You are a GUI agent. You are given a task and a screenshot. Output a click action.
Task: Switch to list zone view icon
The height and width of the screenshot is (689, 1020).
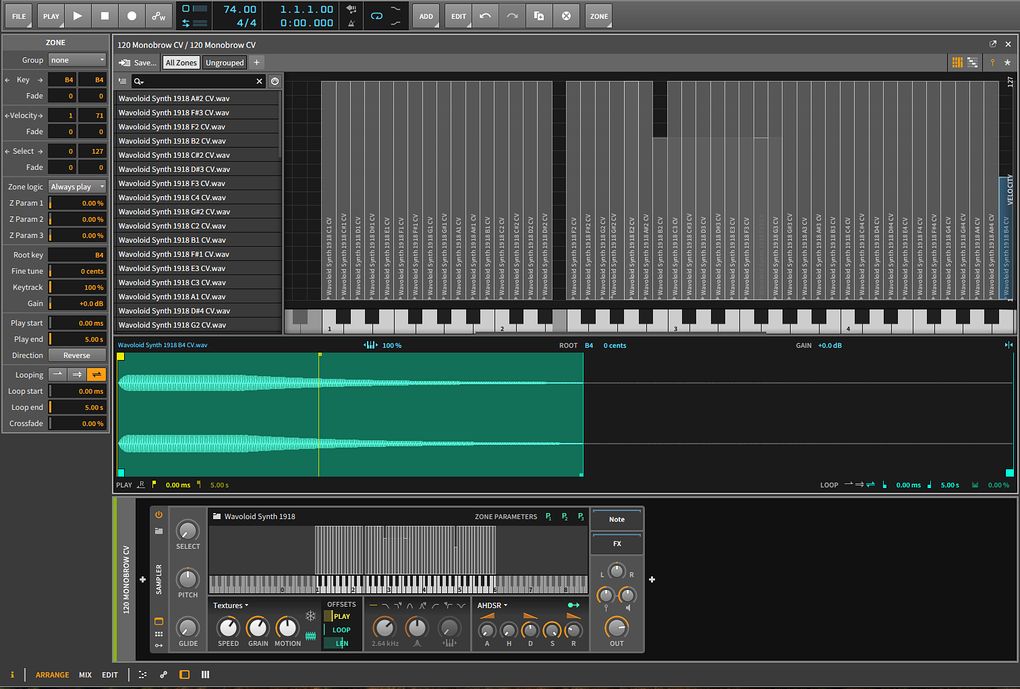(x=973, y=62)
